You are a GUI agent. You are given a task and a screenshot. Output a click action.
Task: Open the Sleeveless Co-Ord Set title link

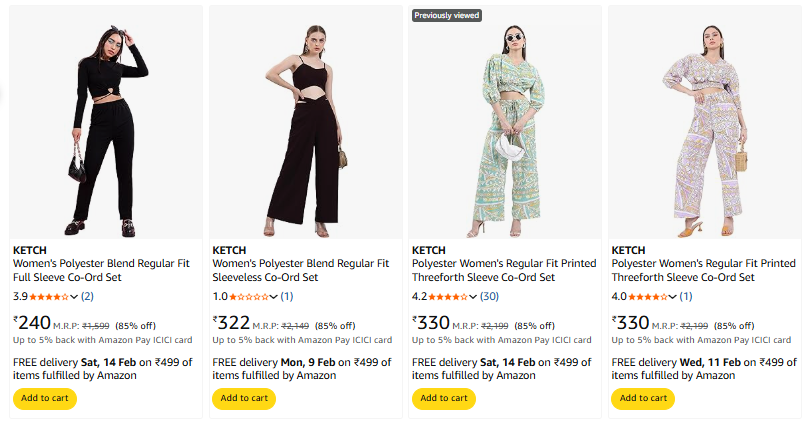click(x=300, y=270)
